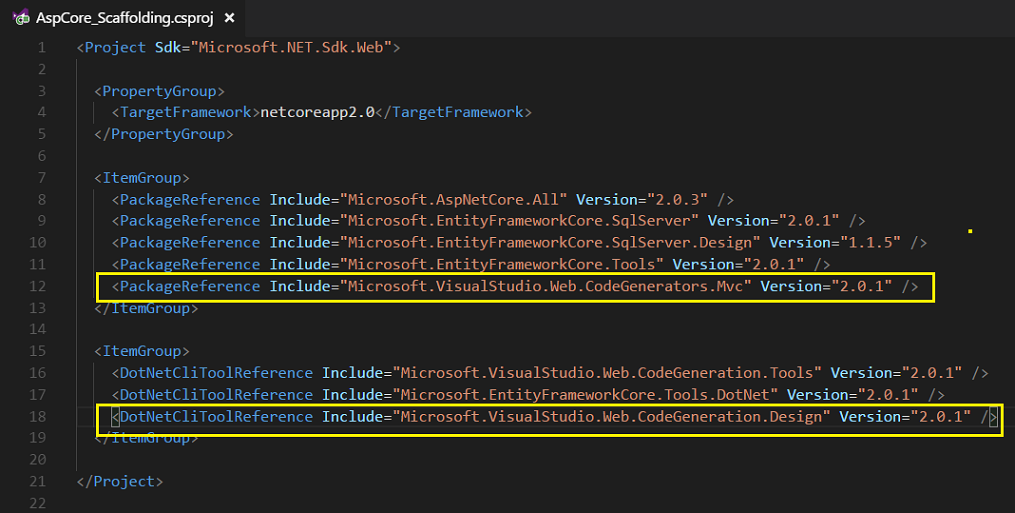Click "Microsoft.EntityFrameworkCore.SqlServer.Design" package name
This screenshot has height=513, width=1015.
tap(550, 243)
